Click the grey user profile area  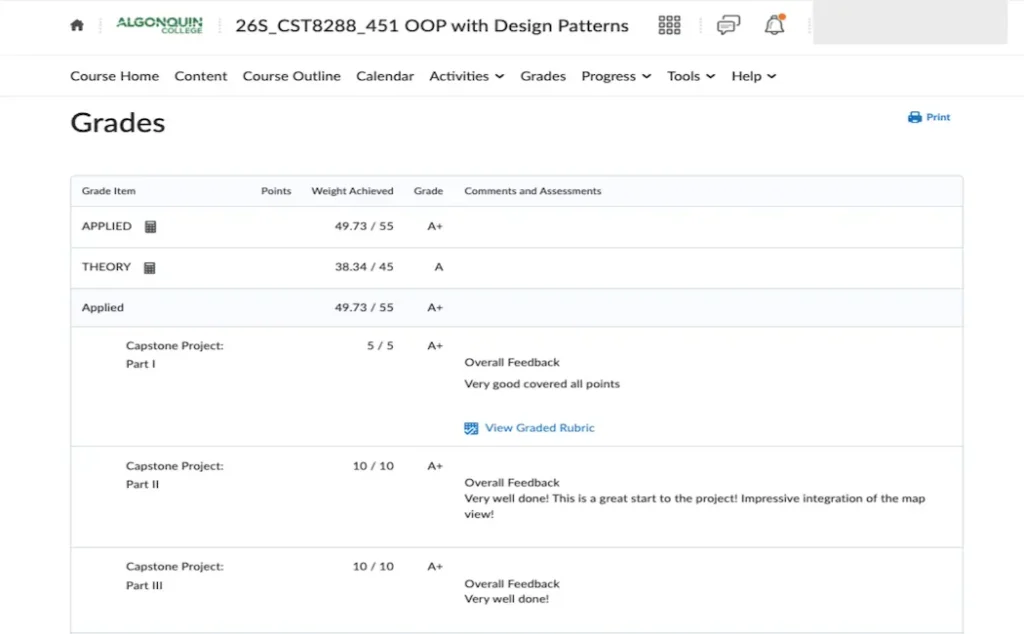pos(910,22)
